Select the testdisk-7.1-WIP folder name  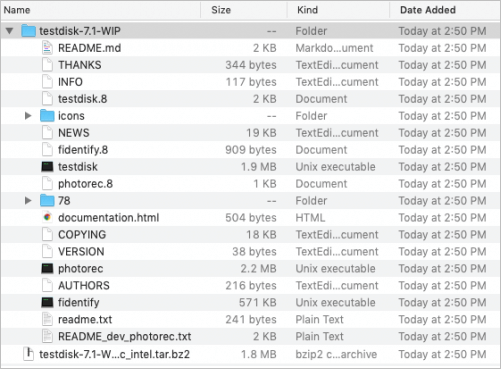(x=80, y=31)
